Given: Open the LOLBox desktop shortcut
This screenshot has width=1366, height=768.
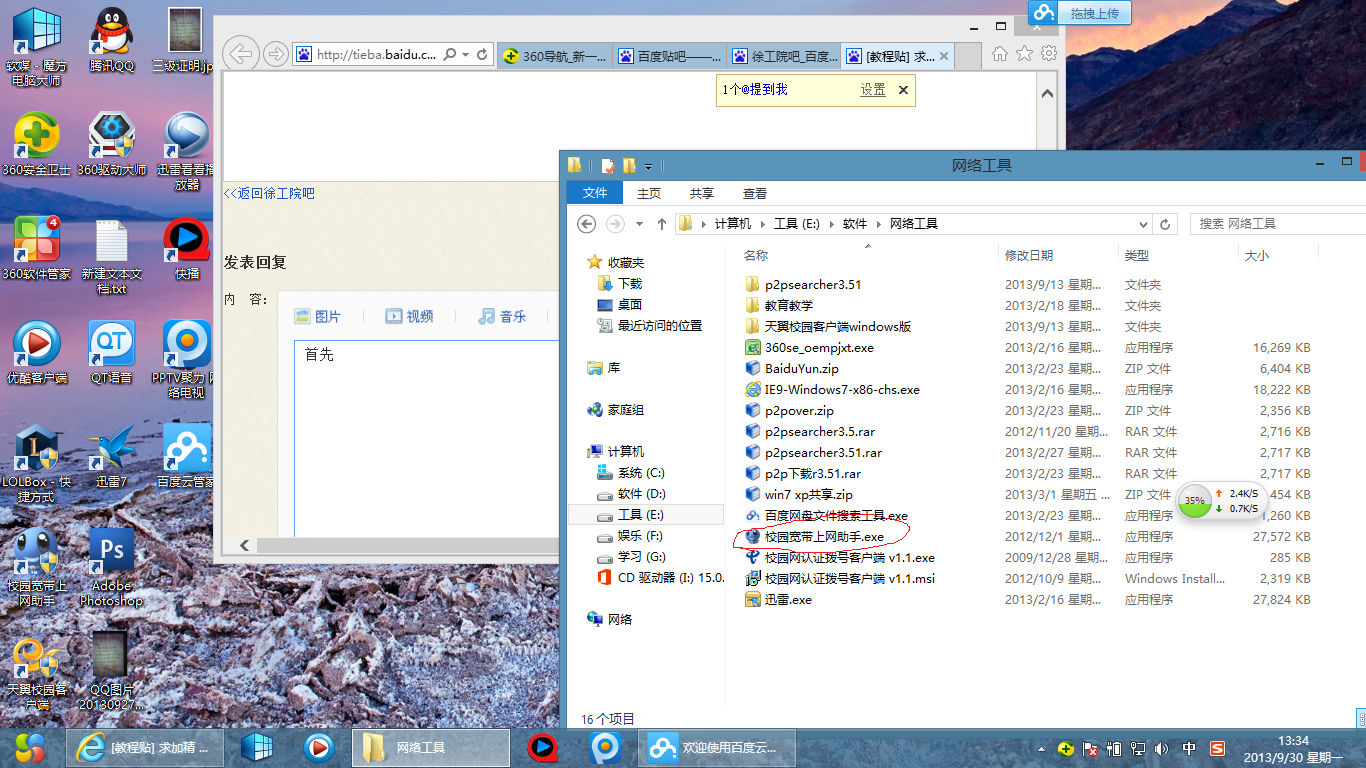Looking at the screenshot, I should point(36,463).
